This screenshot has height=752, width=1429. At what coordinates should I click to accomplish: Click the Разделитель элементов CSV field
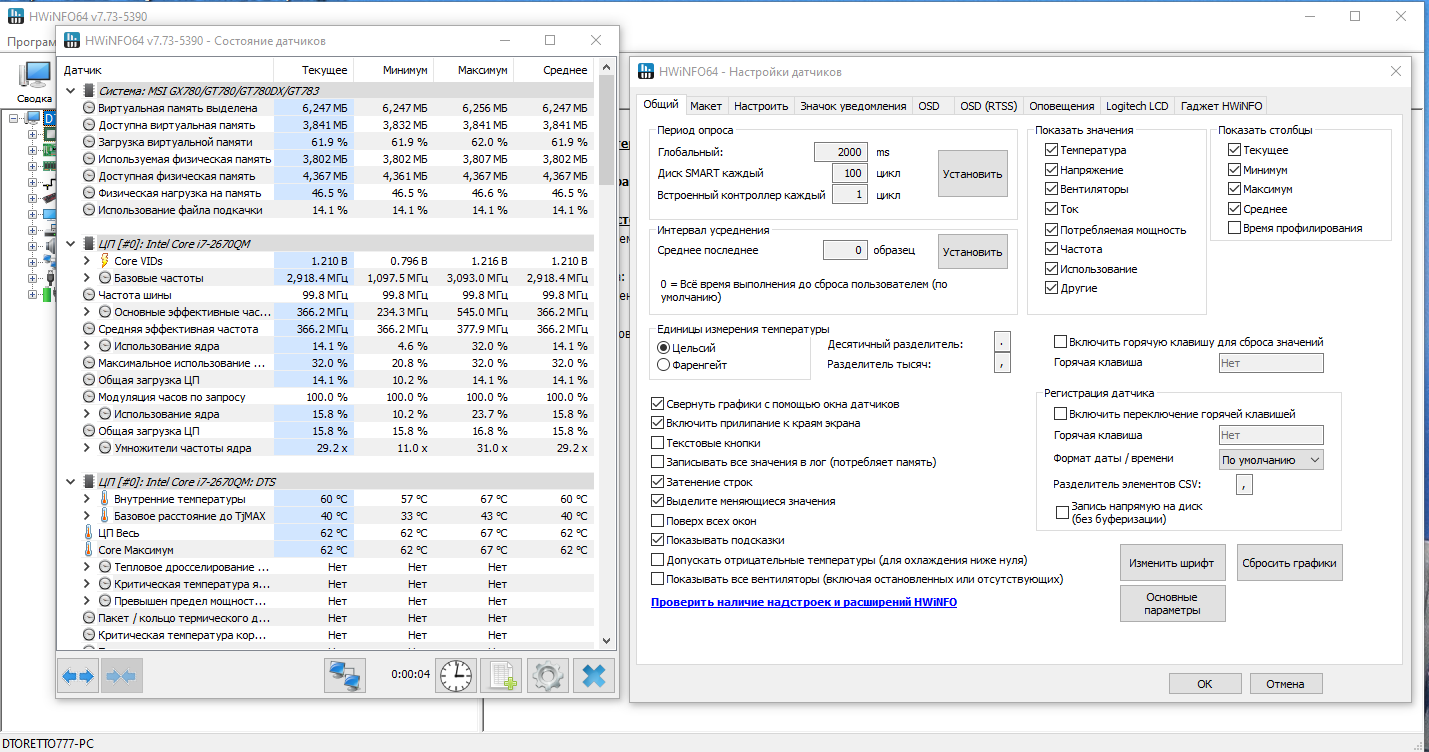pyautogui.click(x=1244, y=485)
